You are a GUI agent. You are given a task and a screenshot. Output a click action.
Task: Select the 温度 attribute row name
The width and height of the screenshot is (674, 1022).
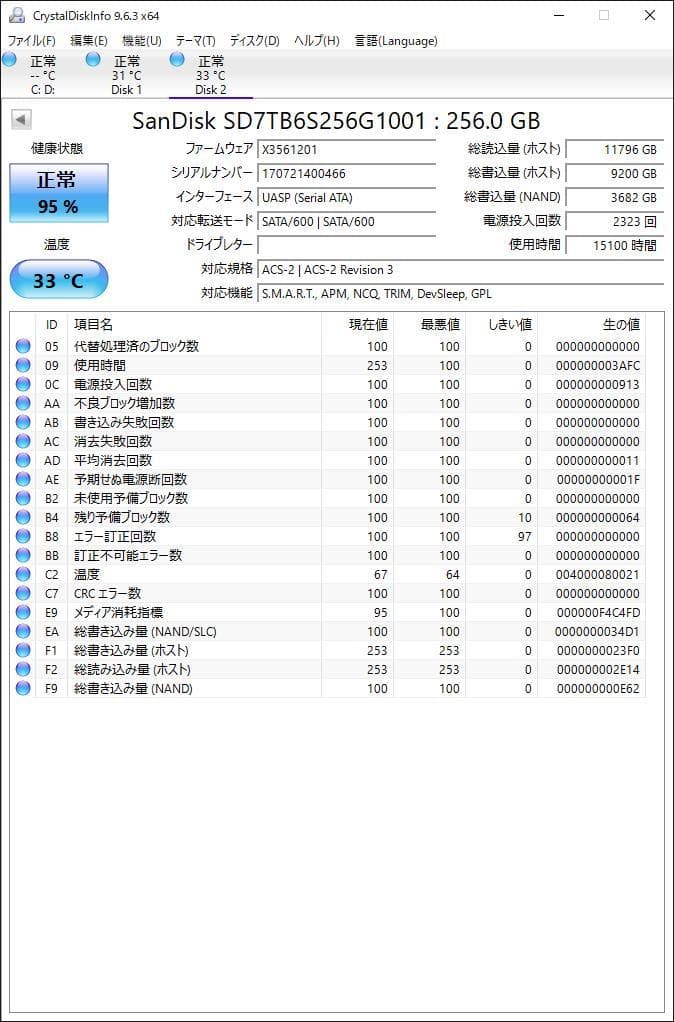tap(87, 575)
